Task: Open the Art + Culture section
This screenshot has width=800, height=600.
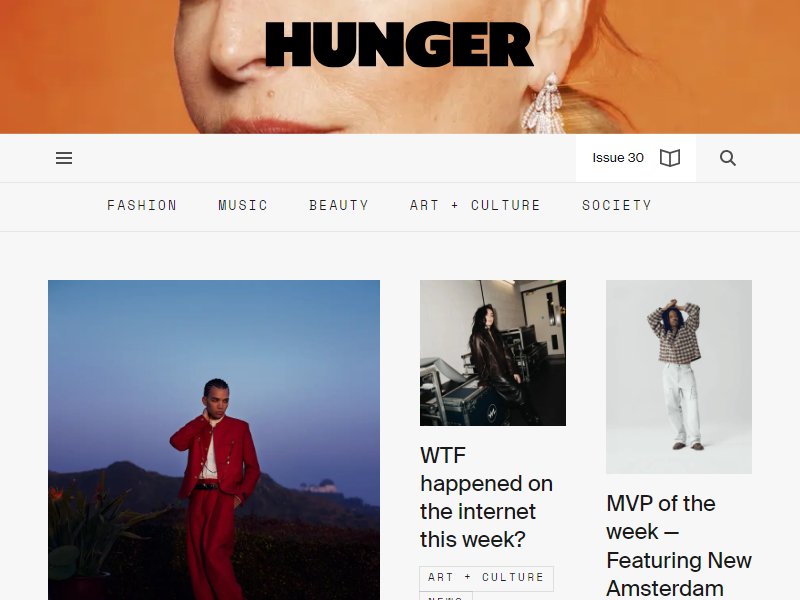Action: pyautogui.click(x=475, y=206)
